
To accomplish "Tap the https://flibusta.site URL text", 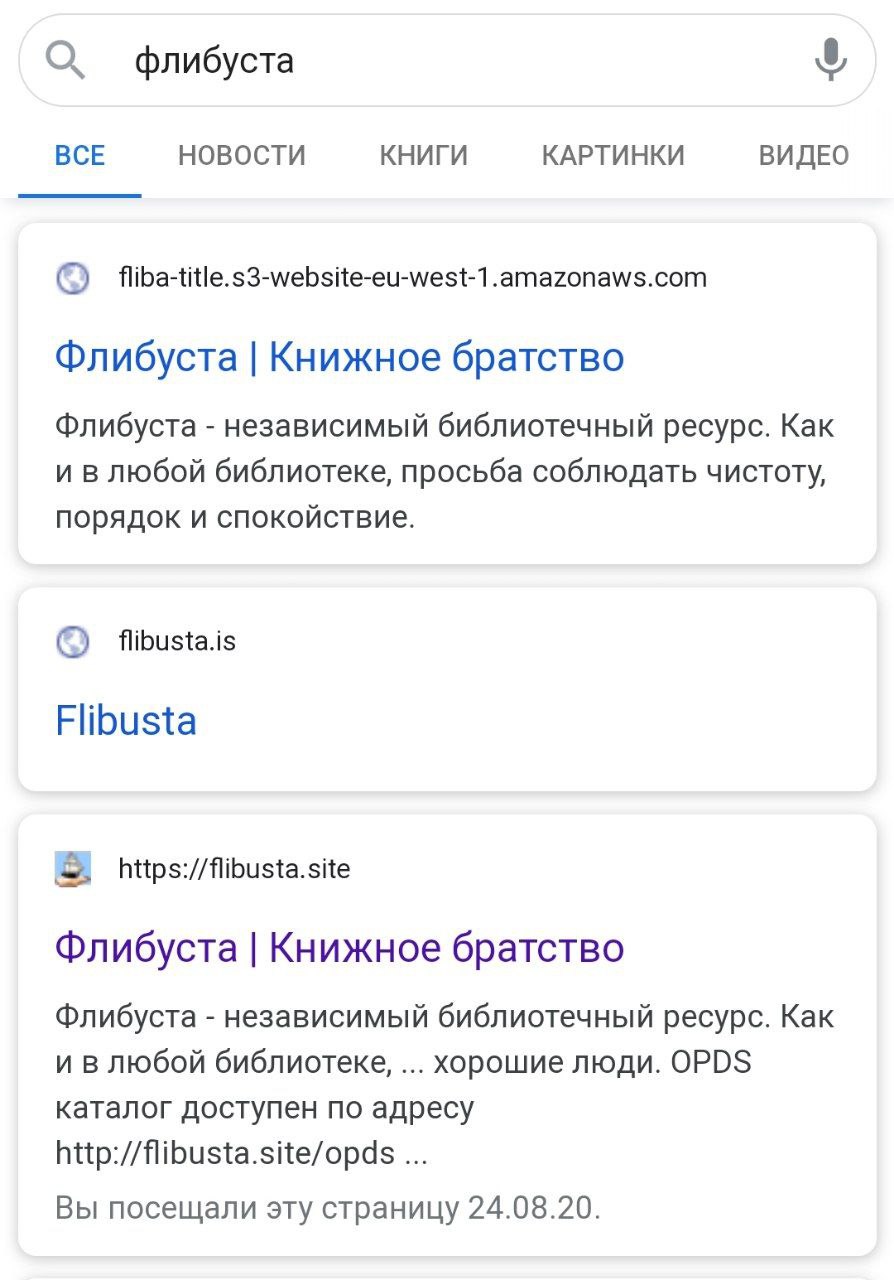I will click(x=234, y=869).
